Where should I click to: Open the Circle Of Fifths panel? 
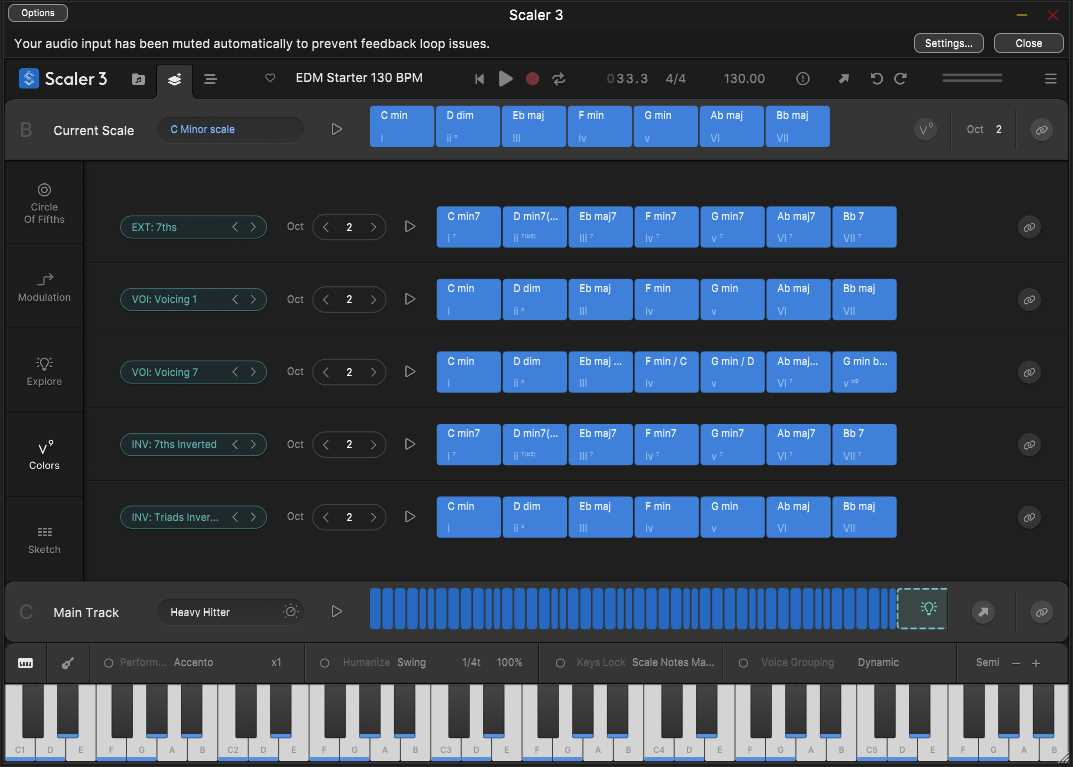[x=44, y=203]
